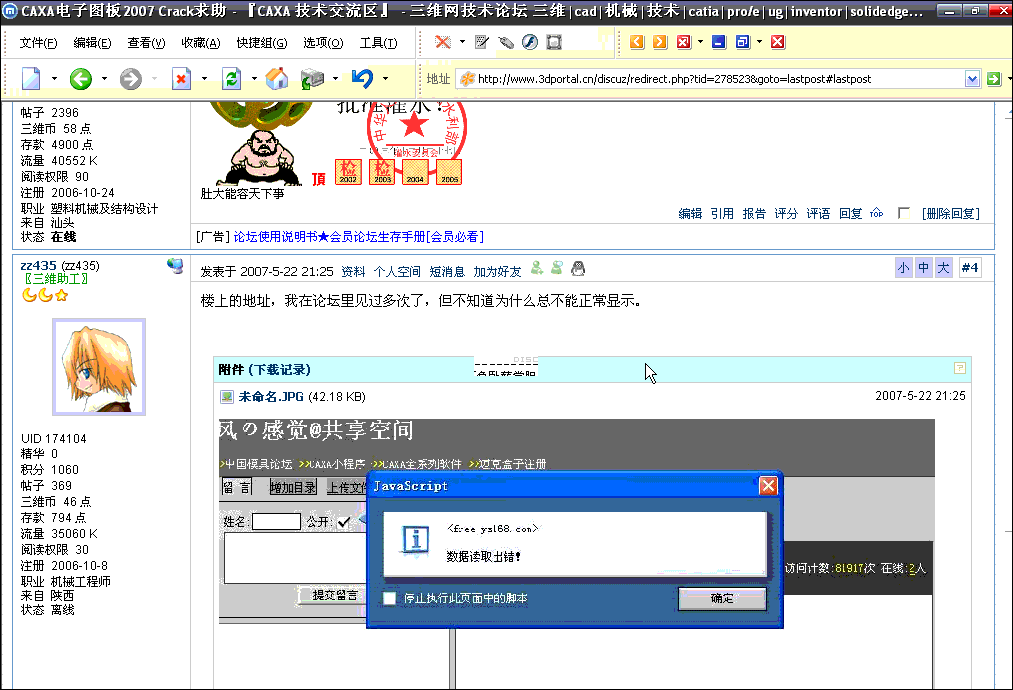1013x690 pixels.
Task: Click the blue undo arrow icon
Action: [362, 78]
